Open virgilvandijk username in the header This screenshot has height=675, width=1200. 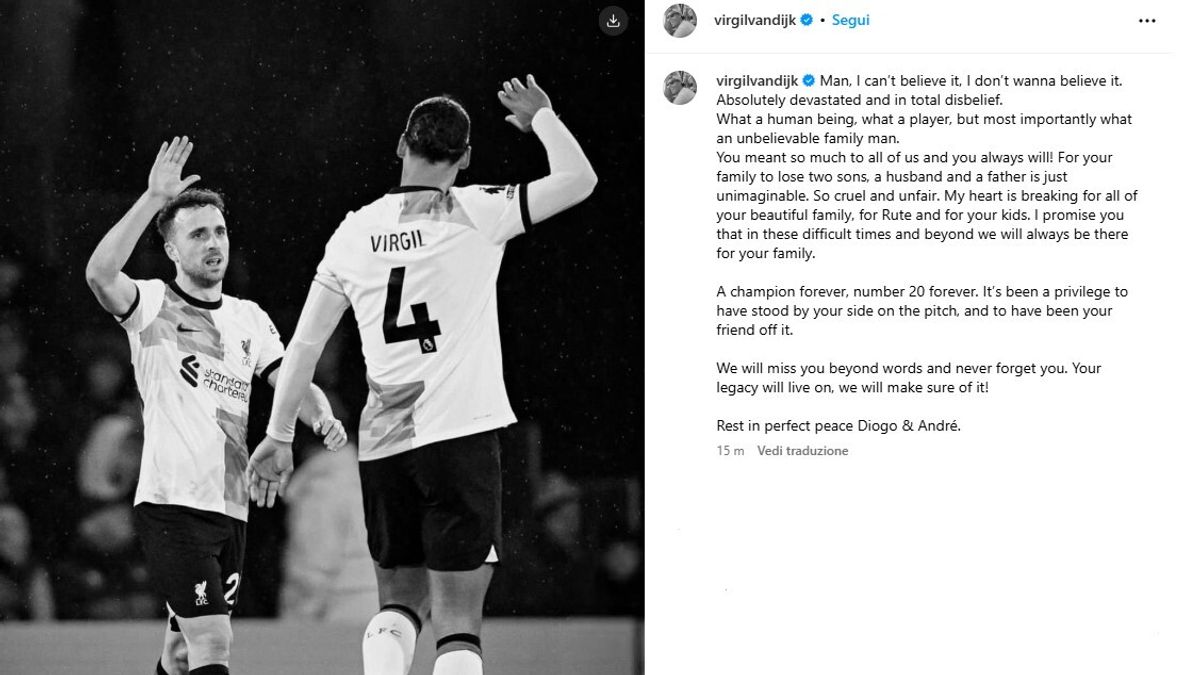pos(756,20)
